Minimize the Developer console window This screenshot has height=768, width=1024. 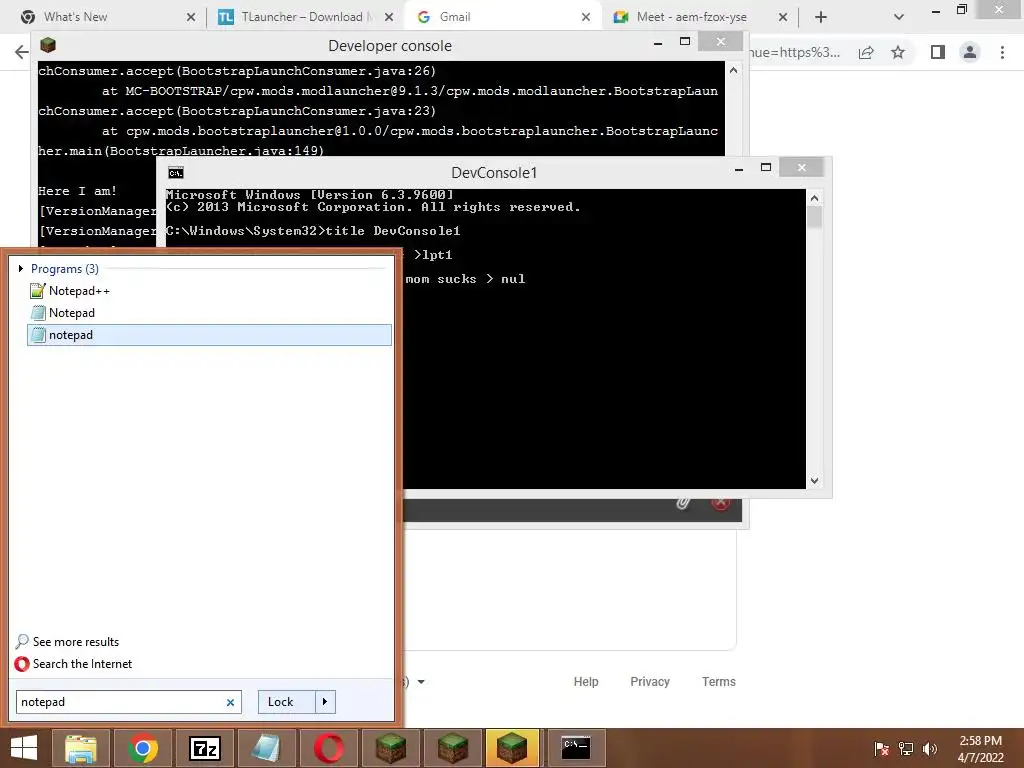(658, 42)
